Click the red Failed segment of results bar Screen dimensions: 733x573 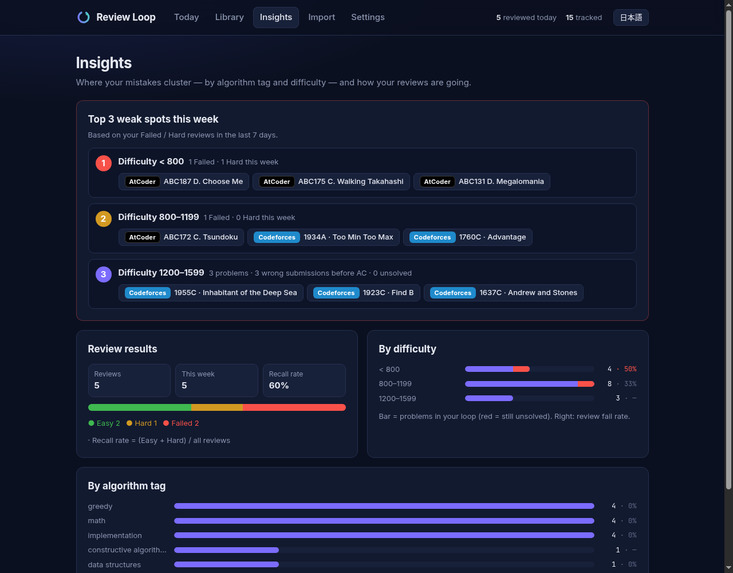coord(294,408)
